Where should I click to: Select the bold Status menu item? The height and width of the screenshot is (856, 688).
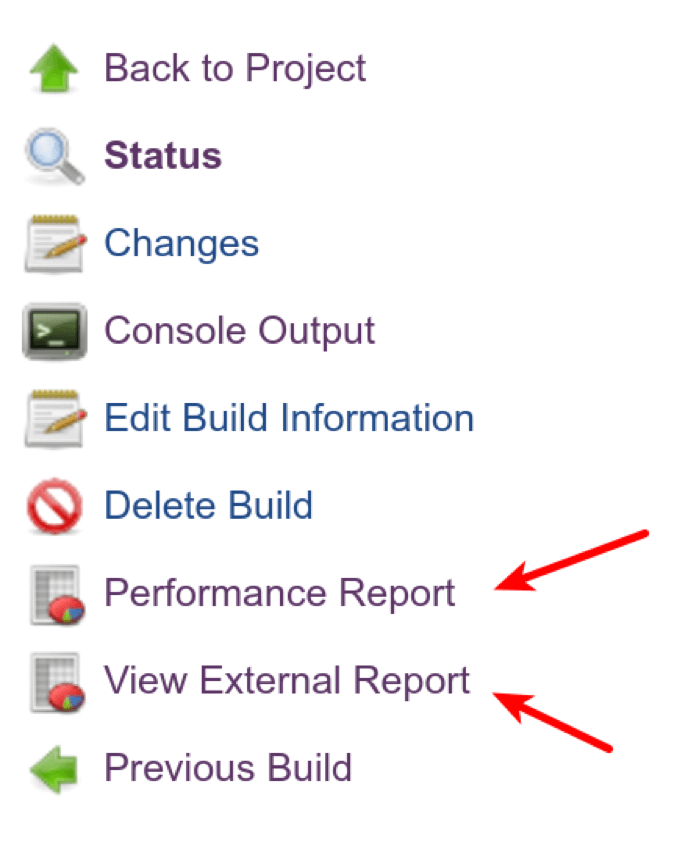click(163, 156)
